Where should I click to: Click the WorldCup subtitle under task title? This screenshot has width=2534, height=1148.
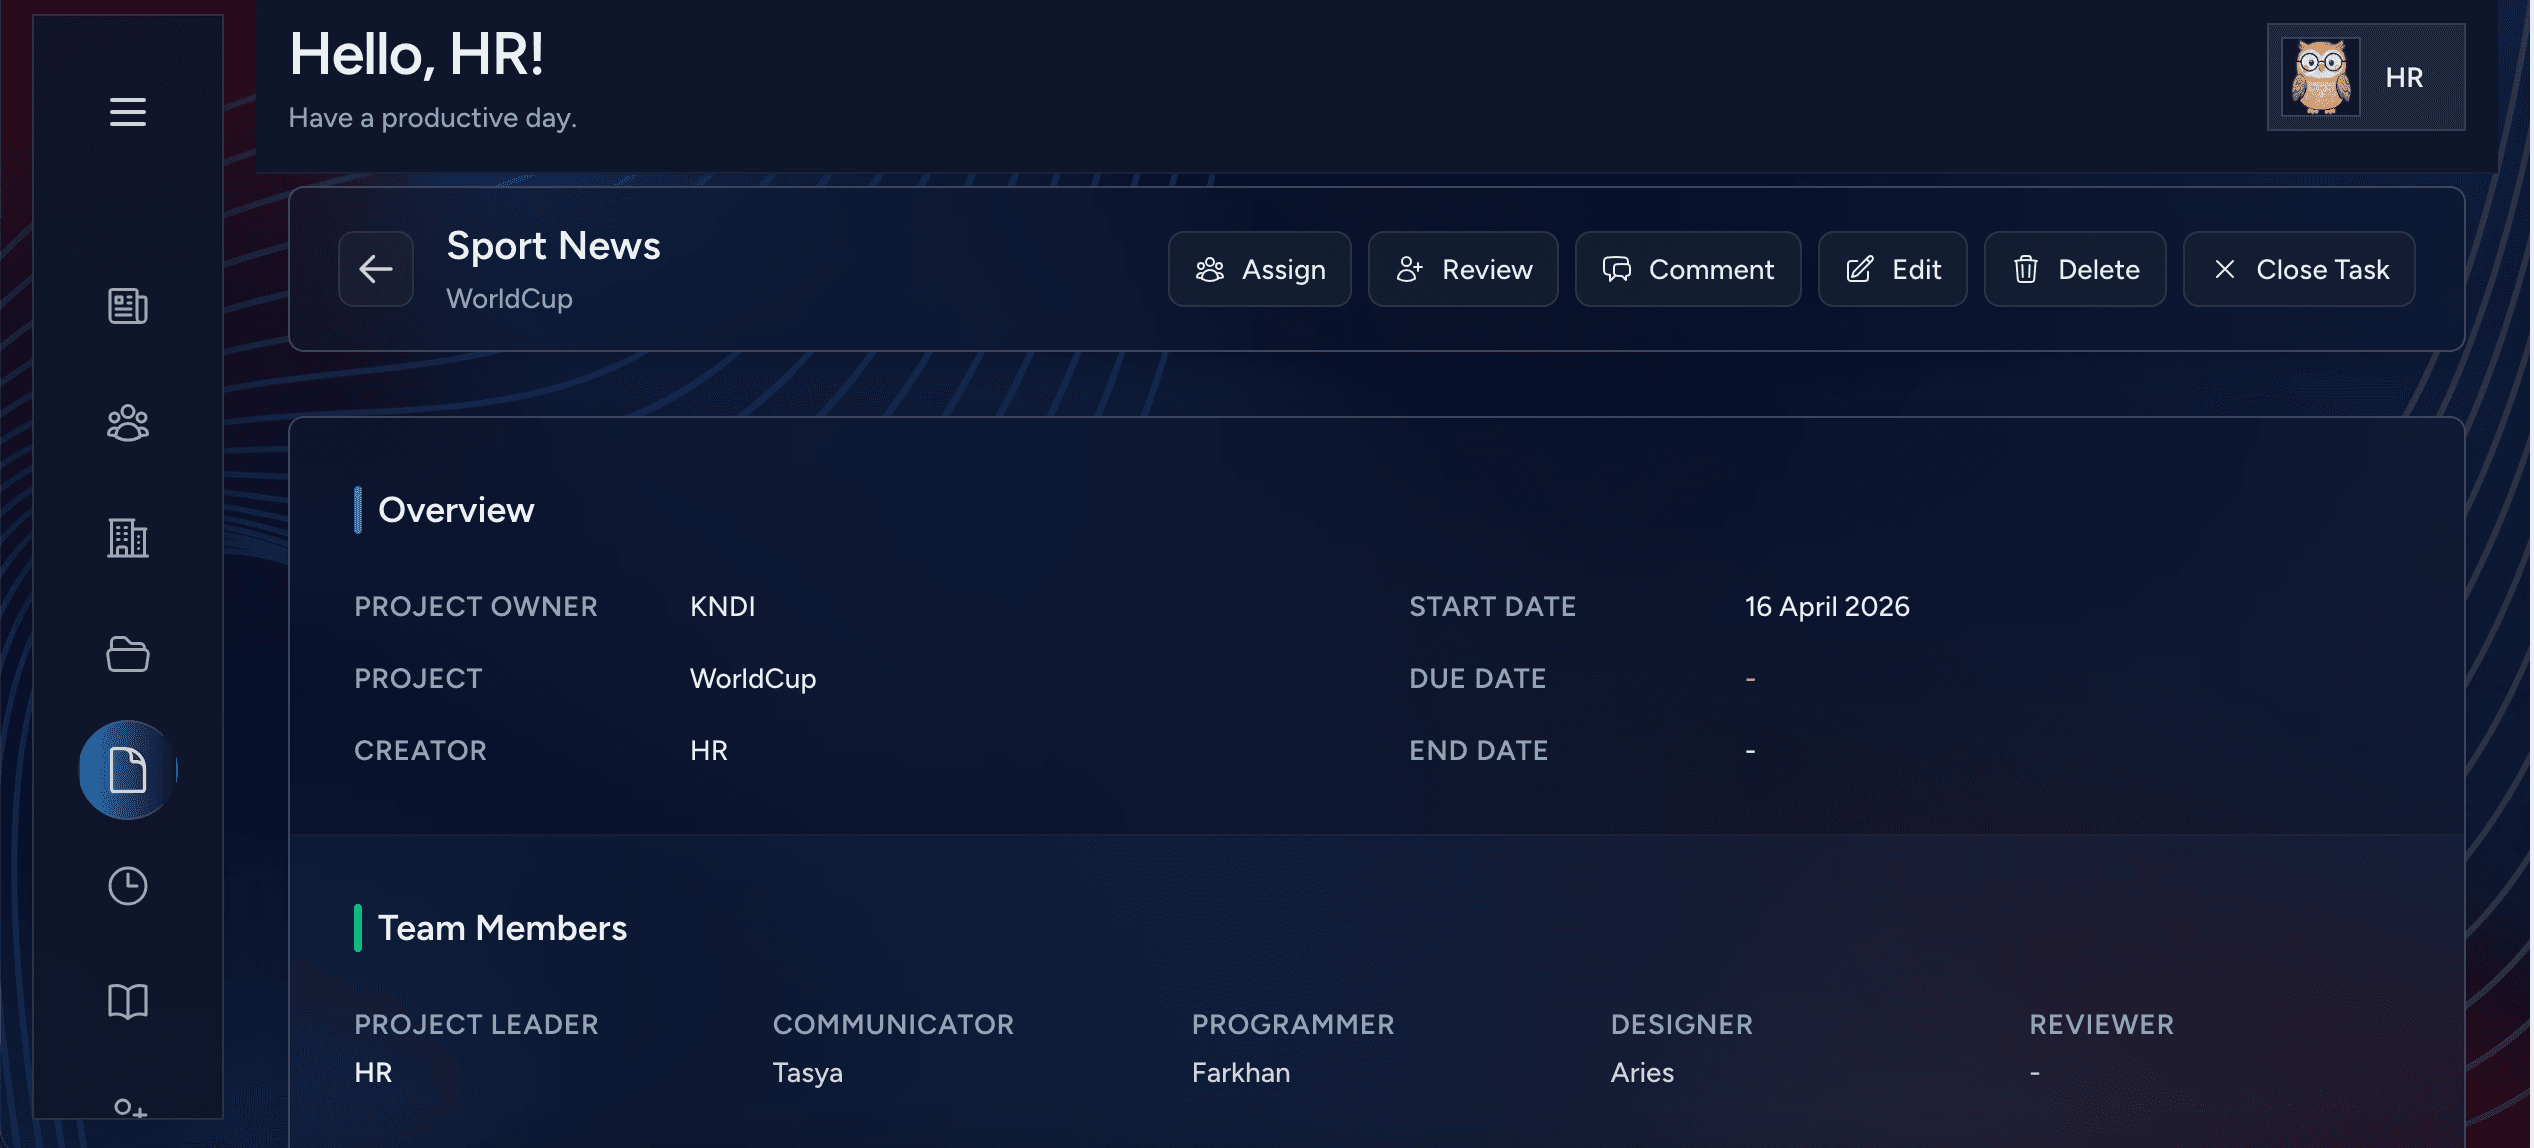point(509,299)
